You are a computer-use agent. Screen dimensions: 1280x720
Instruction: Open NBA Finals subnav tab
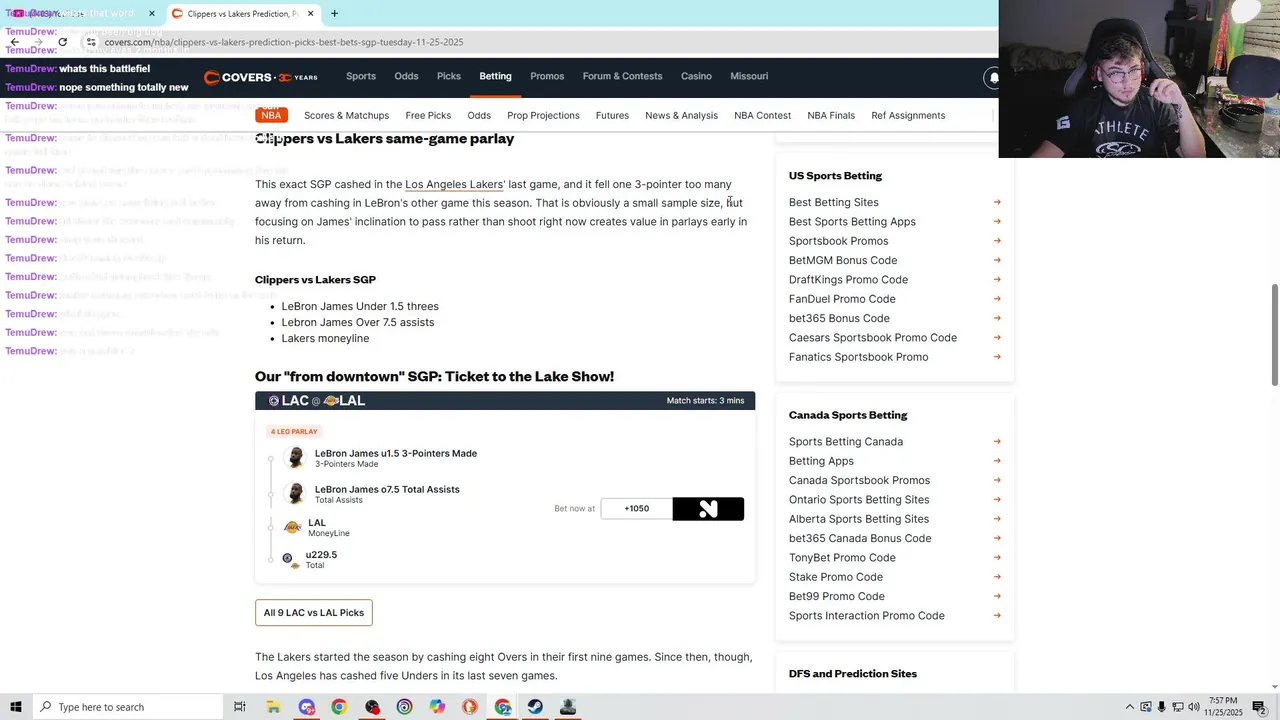click(x=831, y=116)
